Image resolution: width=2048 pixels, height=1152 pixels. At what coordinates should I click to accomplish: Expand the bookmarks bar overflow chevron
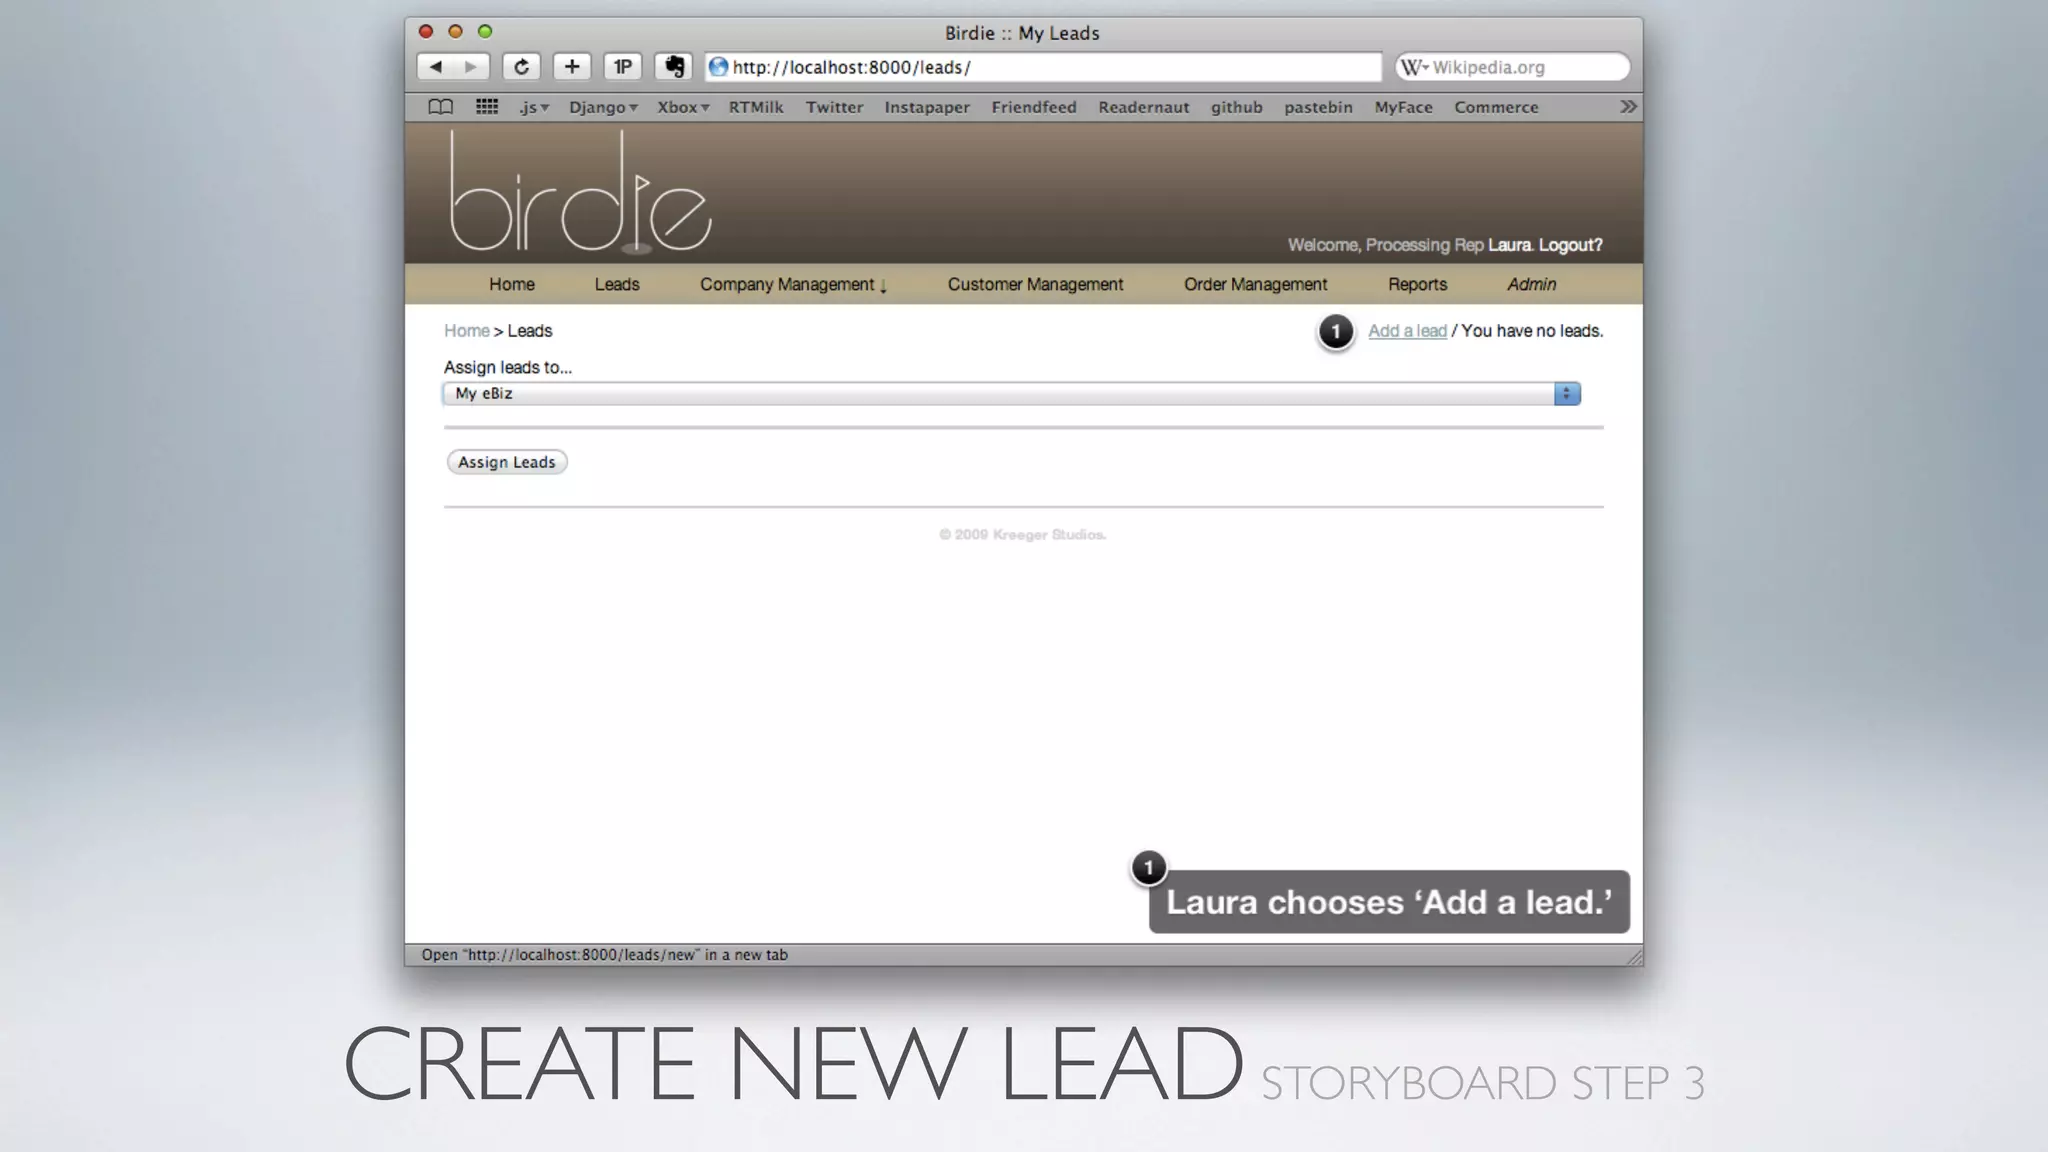1628,107
